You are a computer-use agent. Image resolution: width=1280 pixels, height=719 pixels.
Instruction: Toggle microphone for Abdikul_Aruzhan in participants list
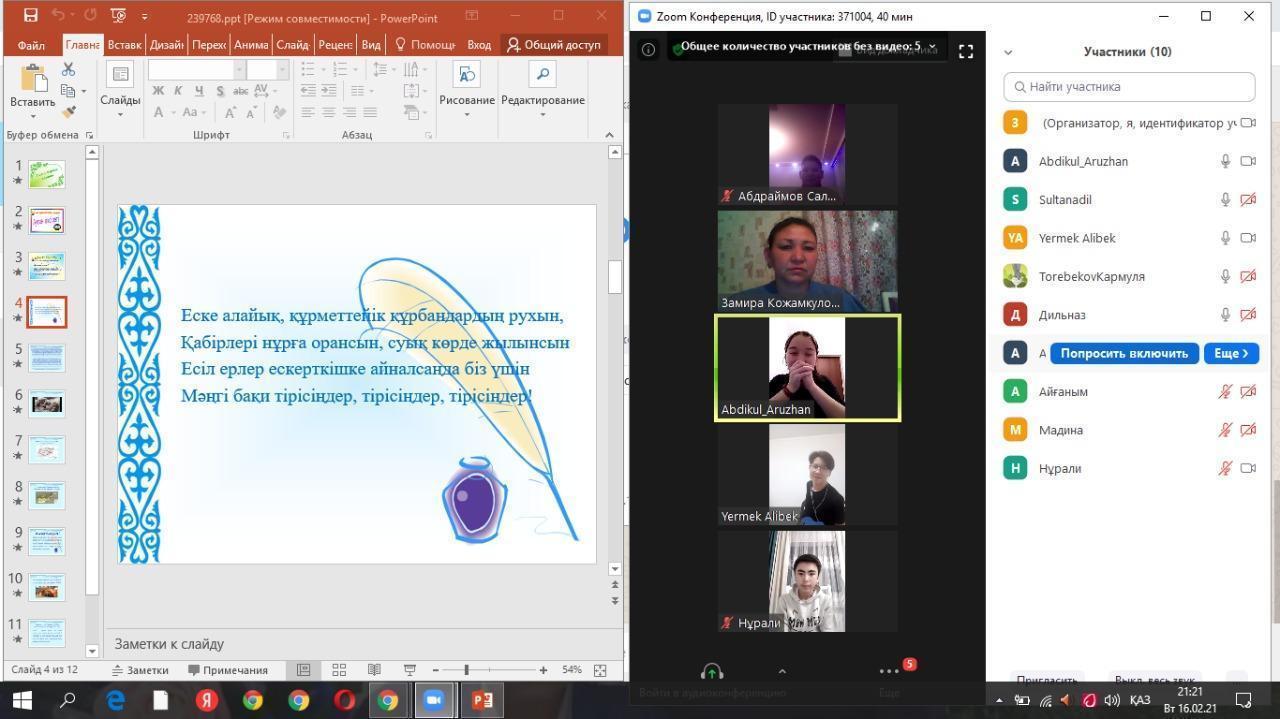[x=1225, y=161]
